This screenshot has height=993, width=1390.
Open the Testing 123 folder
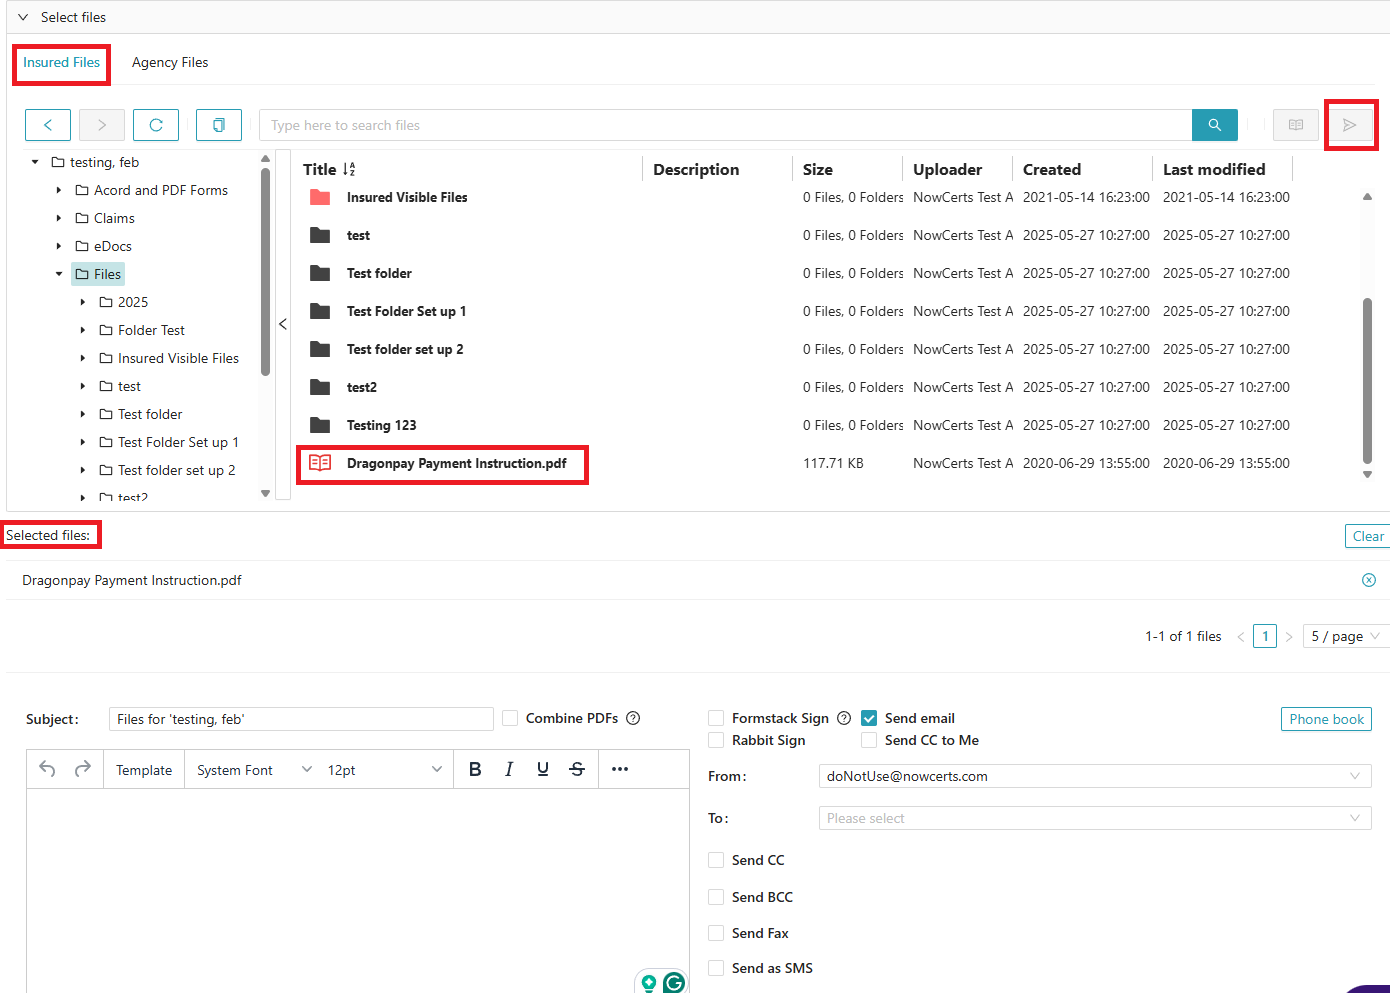(x=381, y=425)
